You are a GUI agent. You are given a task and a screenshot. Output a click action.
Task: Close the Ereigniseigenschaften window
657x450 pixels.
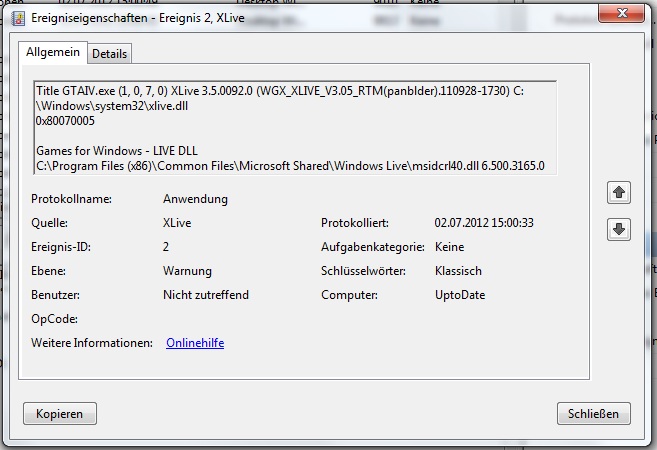point(621,13)
